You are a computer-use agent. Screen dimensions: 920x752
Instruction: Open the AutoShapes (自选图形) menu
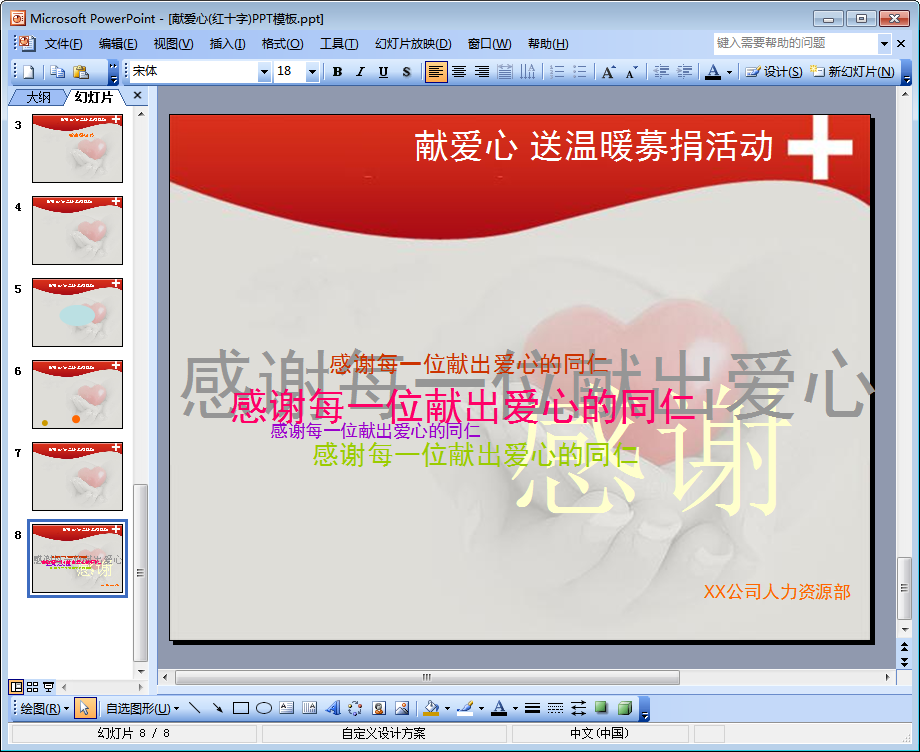142,708
